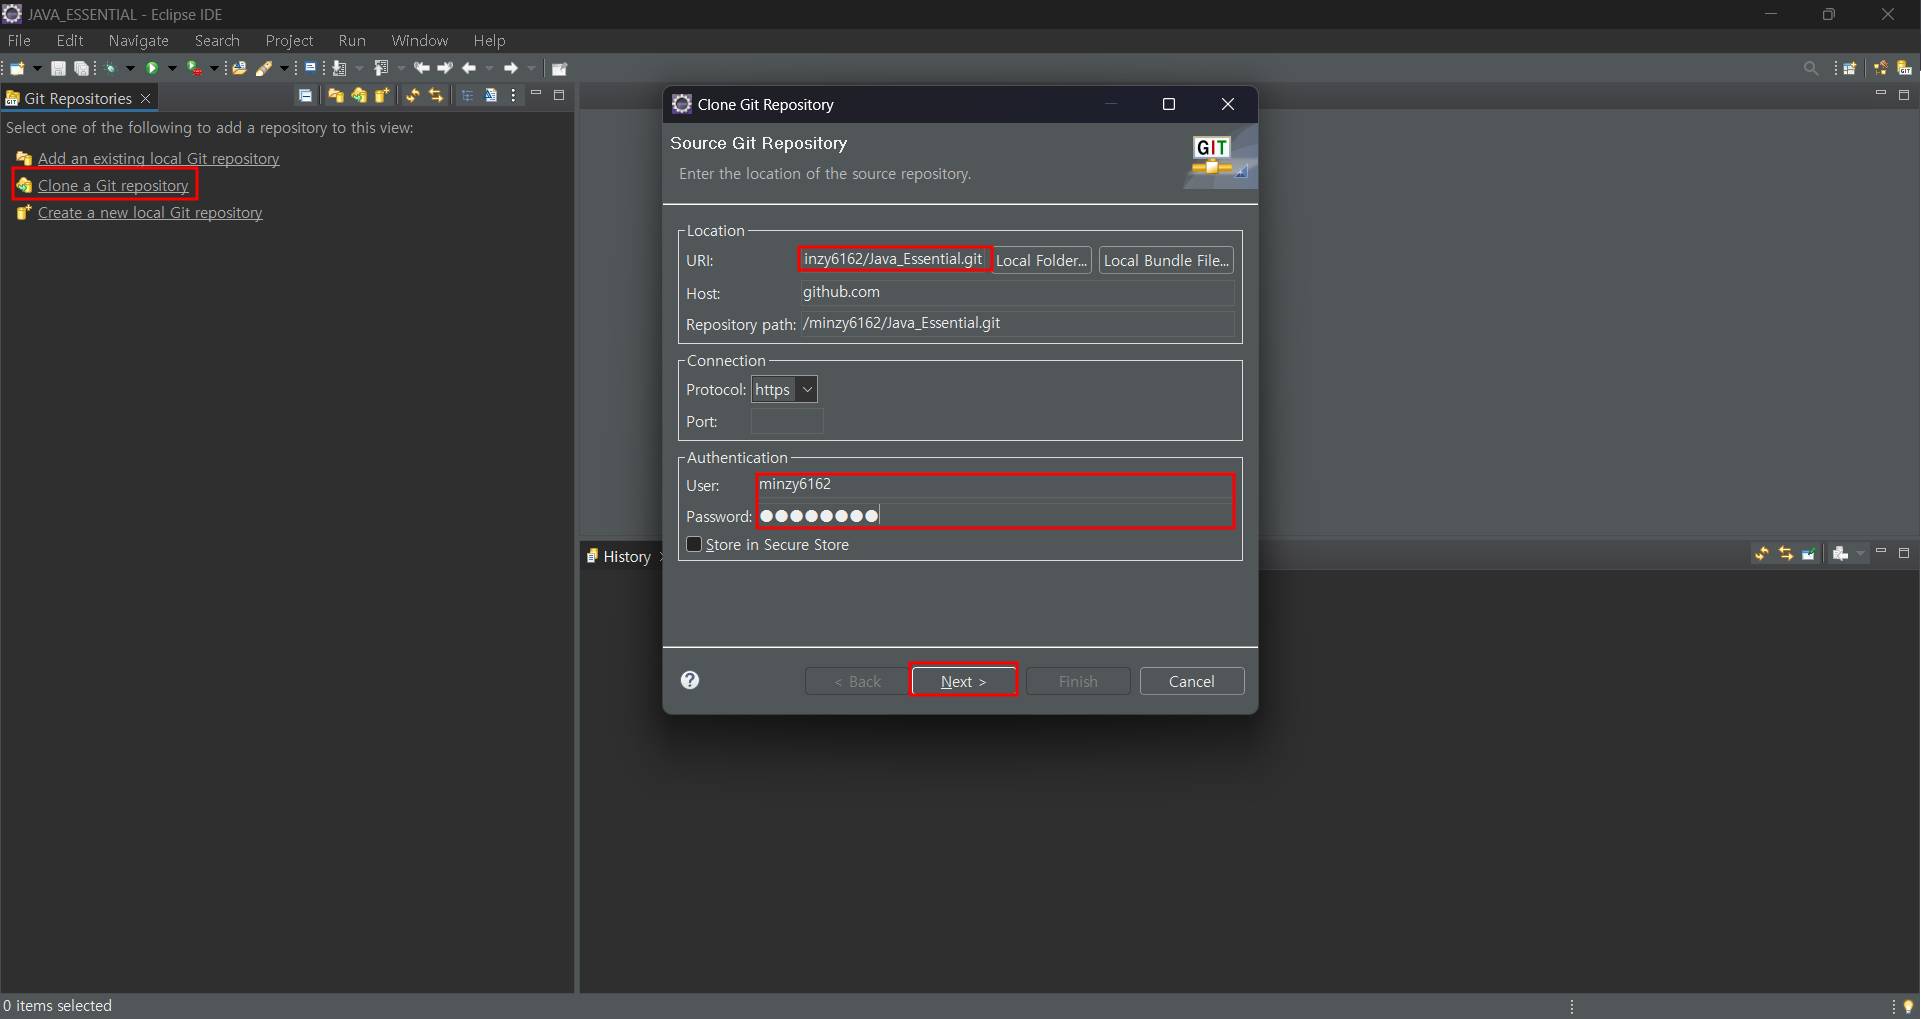Open the External Tools dropdown arrow
Viewport: 1921px width, 1019px height.
214,68
